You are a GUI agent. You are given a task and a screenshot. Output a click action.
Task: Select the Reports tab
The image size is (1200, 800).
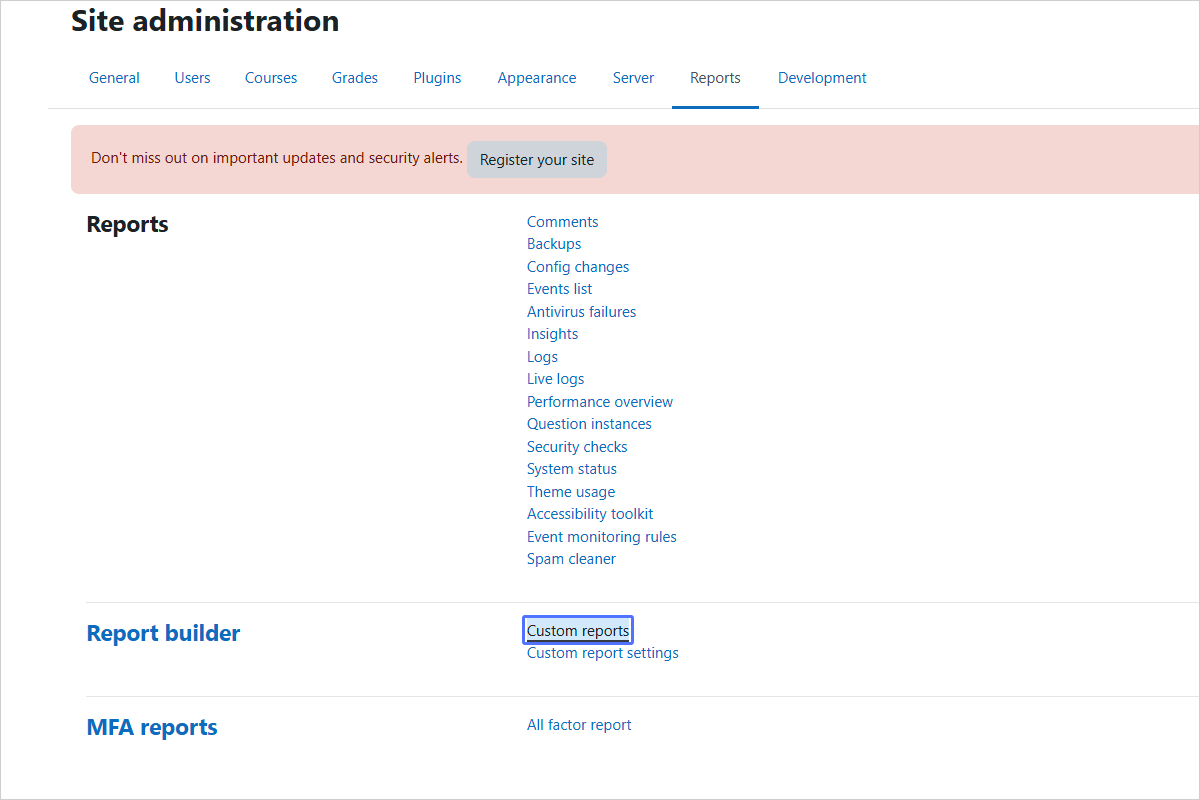click(715, 78)
